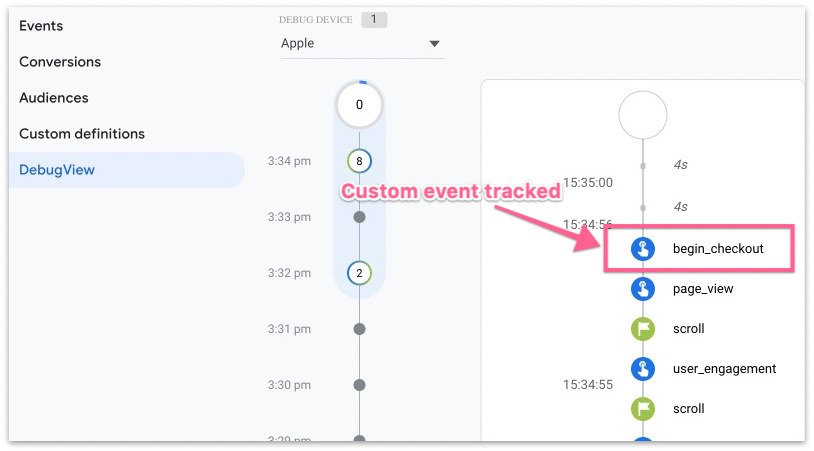This screenshot has width=814, height=451.
Task: Open Custom definitions in the sidebar
Action: click(x=82, y=134)
